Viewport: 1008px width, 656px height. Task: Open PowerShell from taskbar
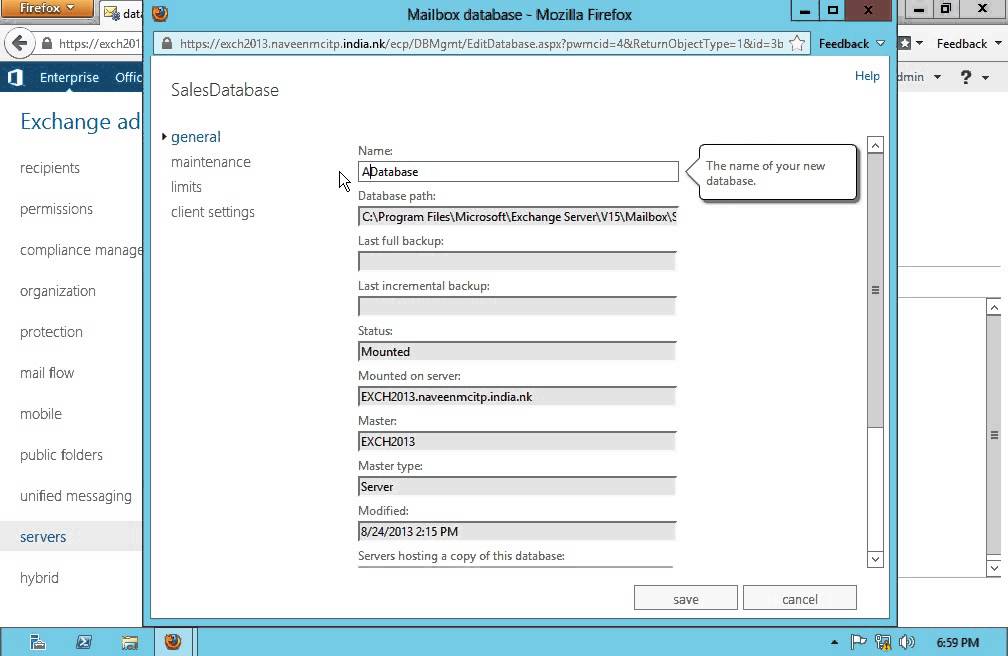(84, 642)
